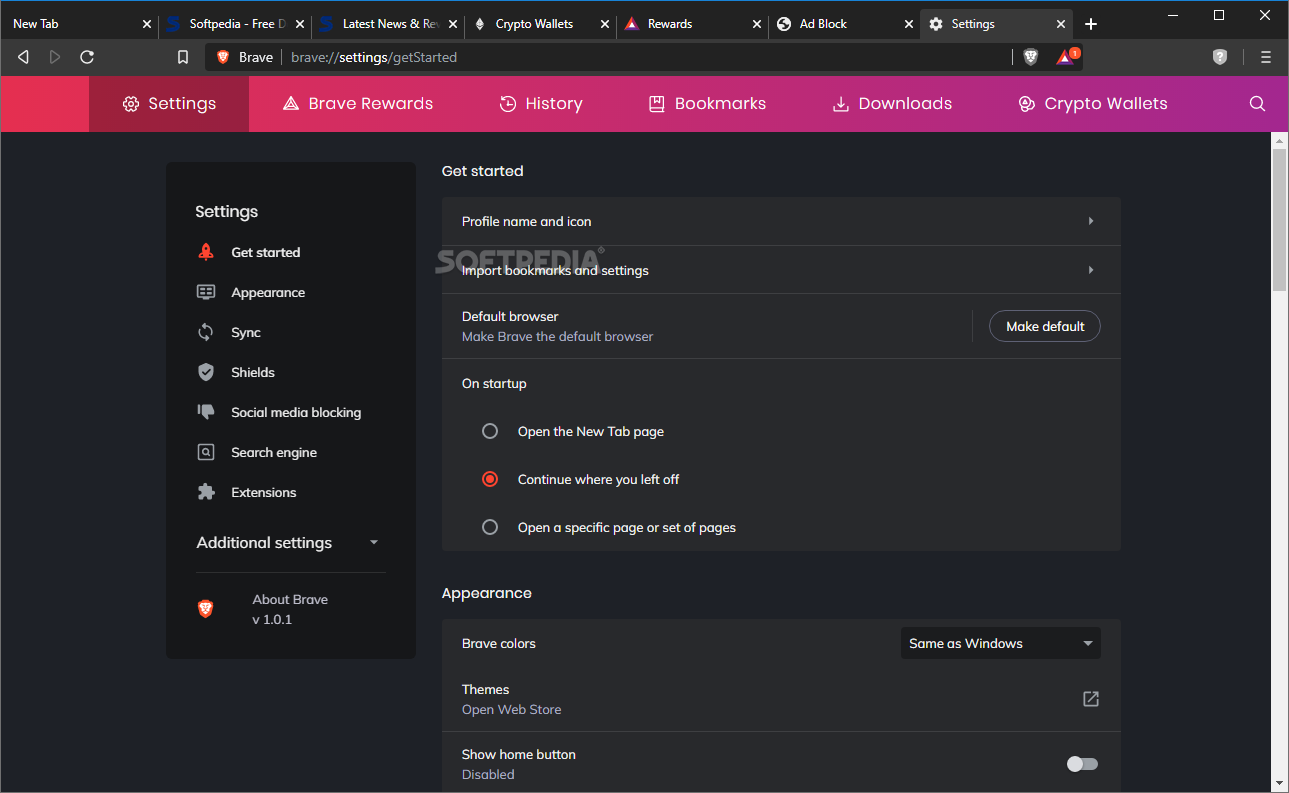Viewport: 1289px width, 793px height.
Task: Reload the current page
Action: pos(87,57)
